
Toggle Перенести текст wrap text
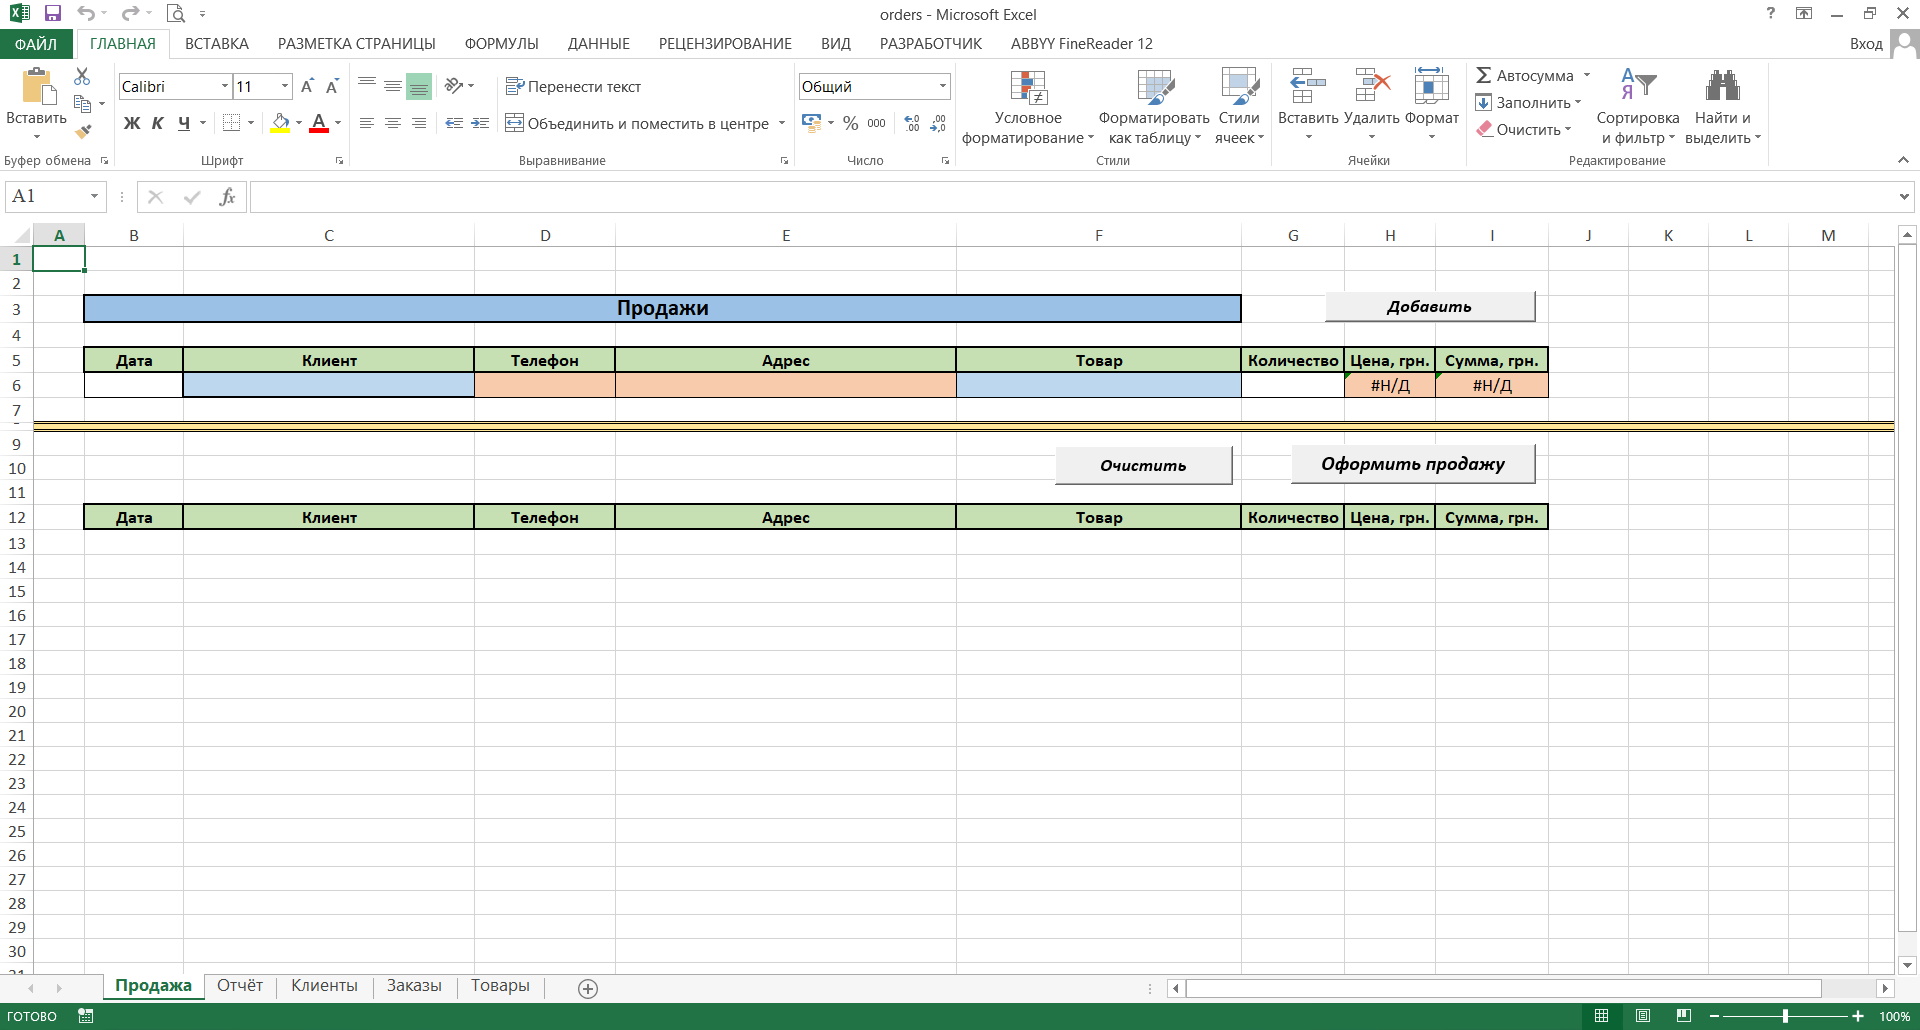pyautogui.click(x=573, y=86)
